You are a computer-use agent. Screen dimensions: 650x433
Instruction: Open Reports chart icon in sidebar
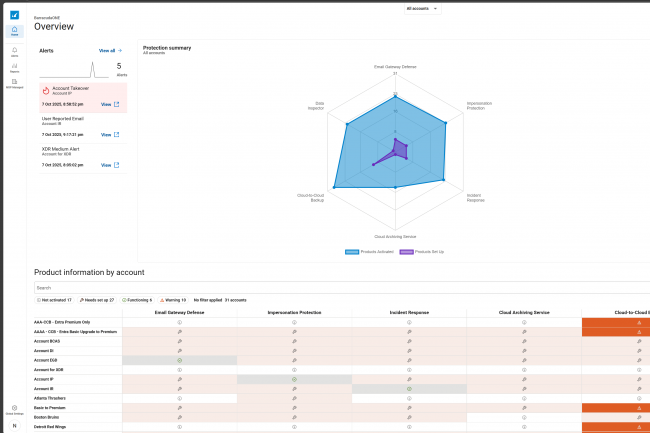pos(14,67)
